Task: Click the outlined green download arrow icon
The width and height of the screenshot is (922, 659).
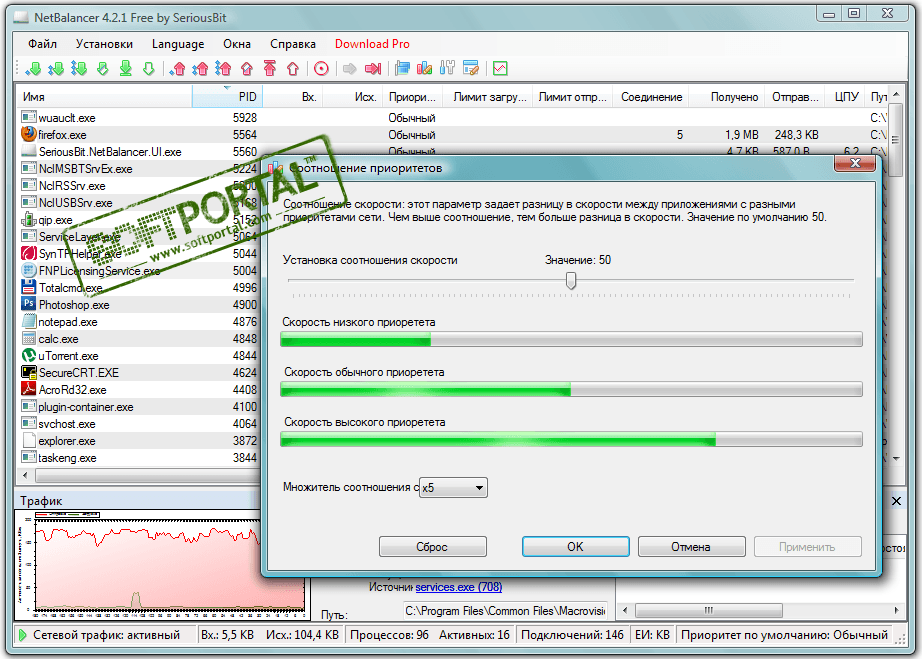Action: pos(149,68)
